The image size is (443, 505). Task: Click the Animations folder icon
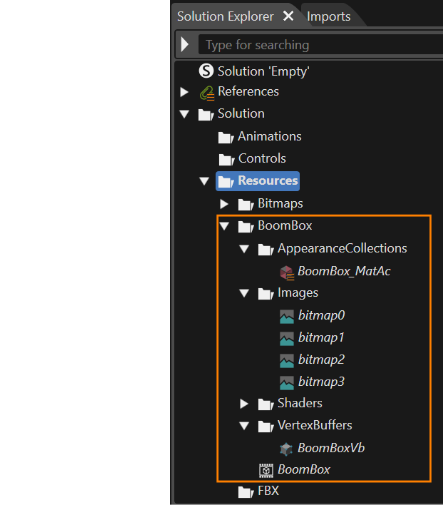(226, 137)
